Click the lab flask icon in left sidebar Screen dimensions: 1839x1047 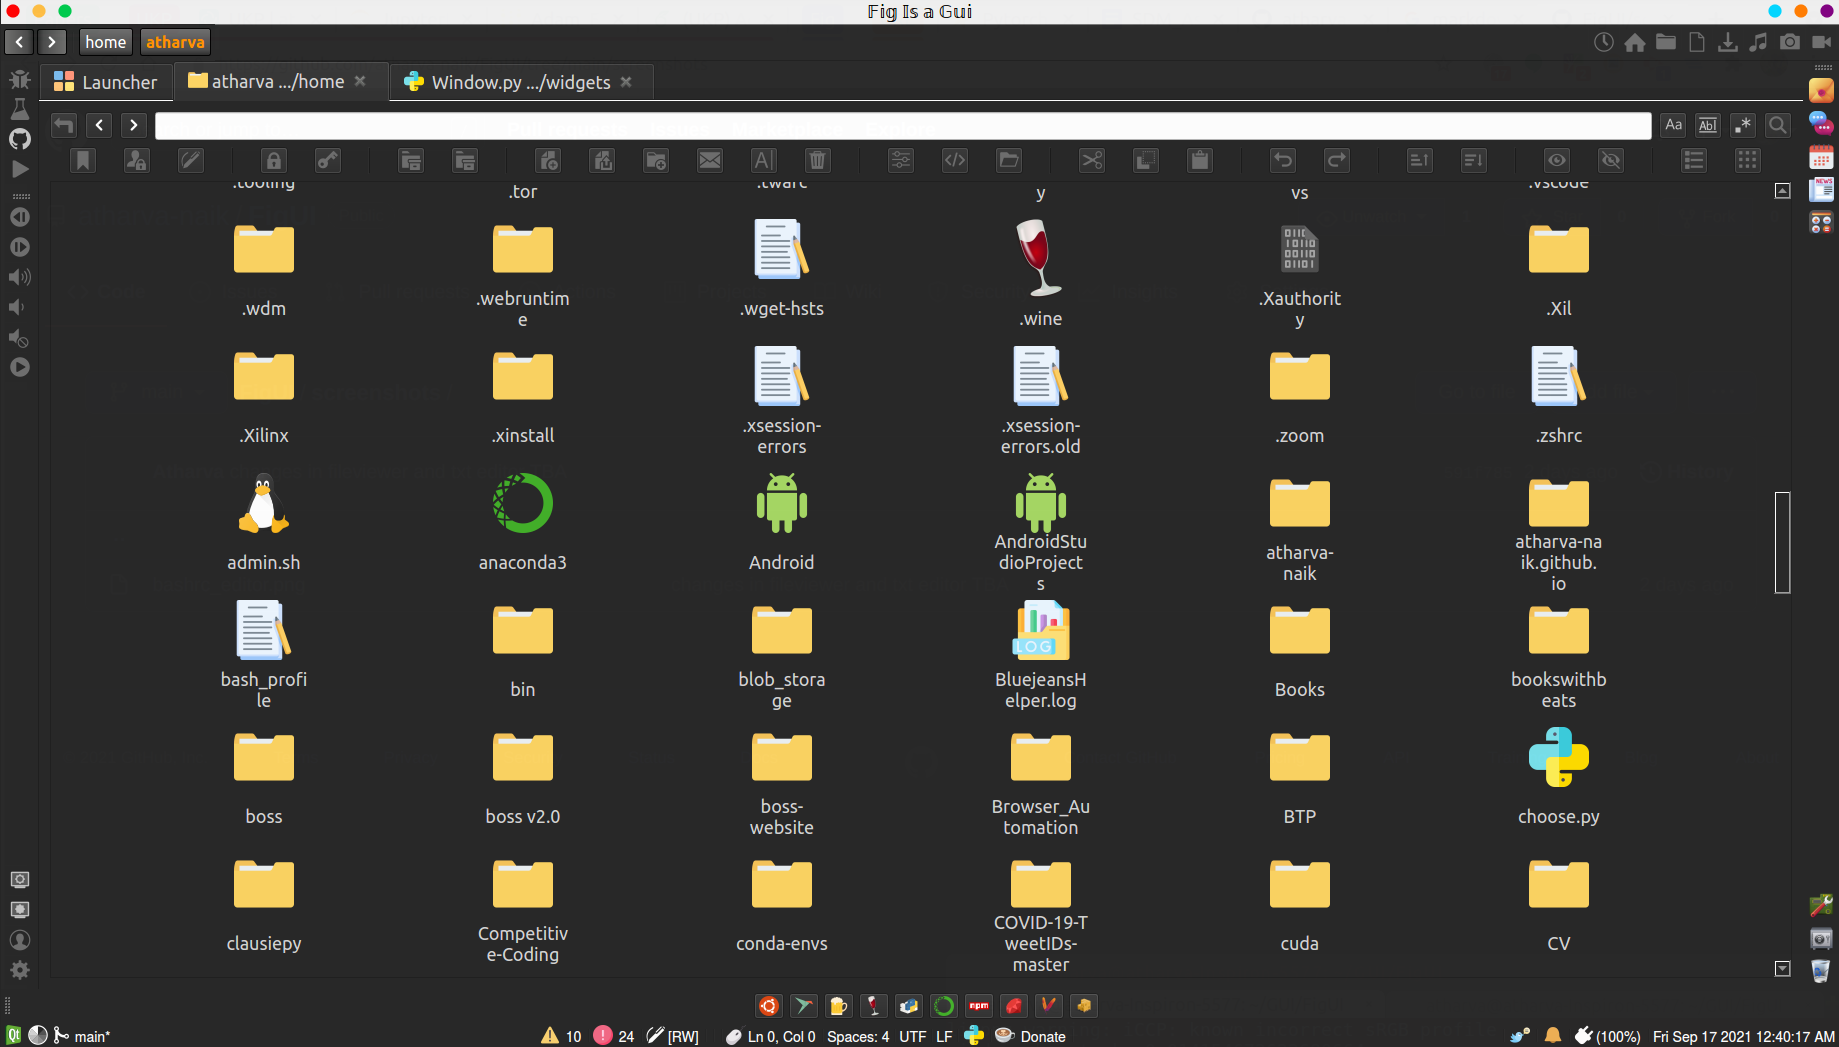click(20, 109)
